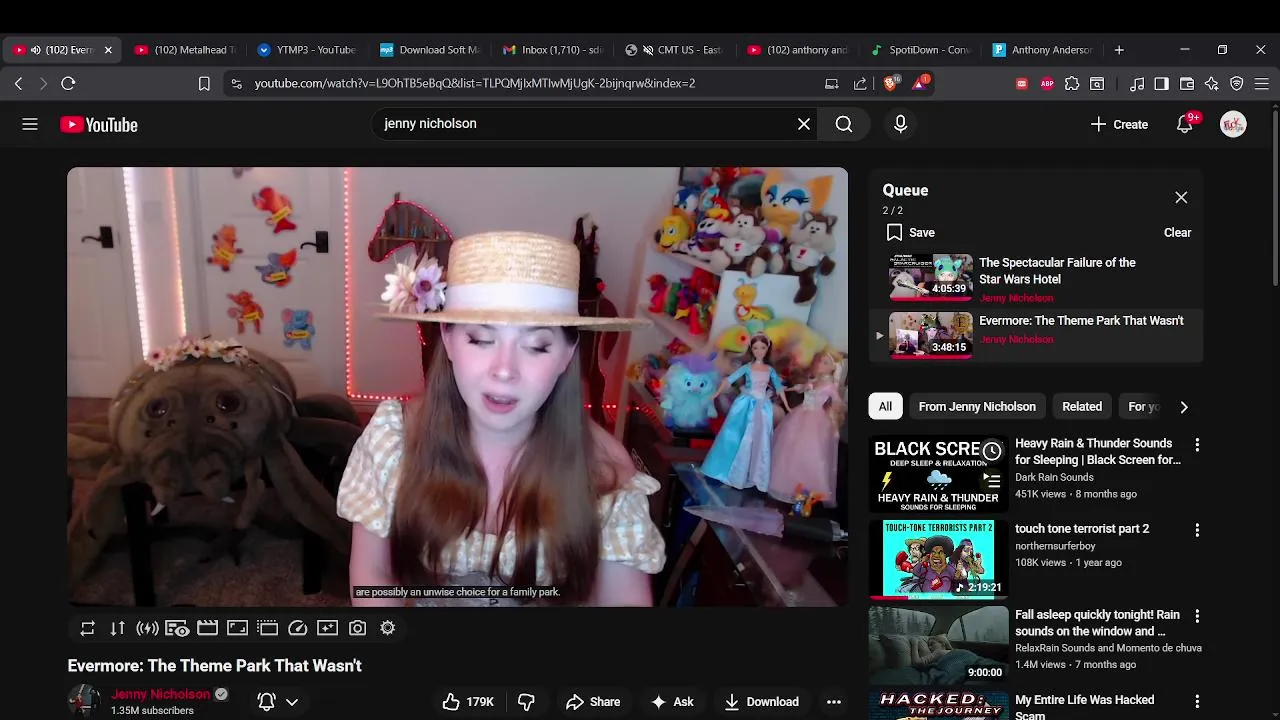Search with your voice microphone
1280x720 pixels.
click(x=900, y=124)
